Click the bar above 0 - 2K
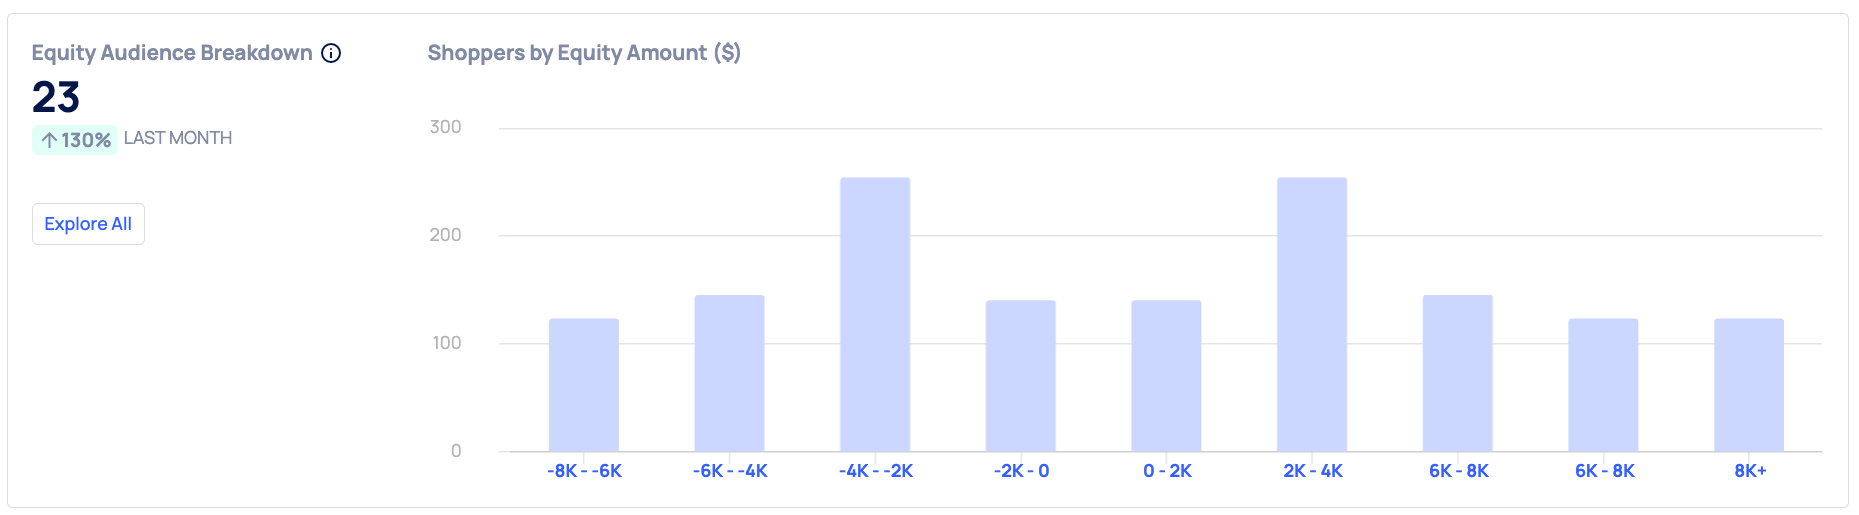 [1166, 376]
